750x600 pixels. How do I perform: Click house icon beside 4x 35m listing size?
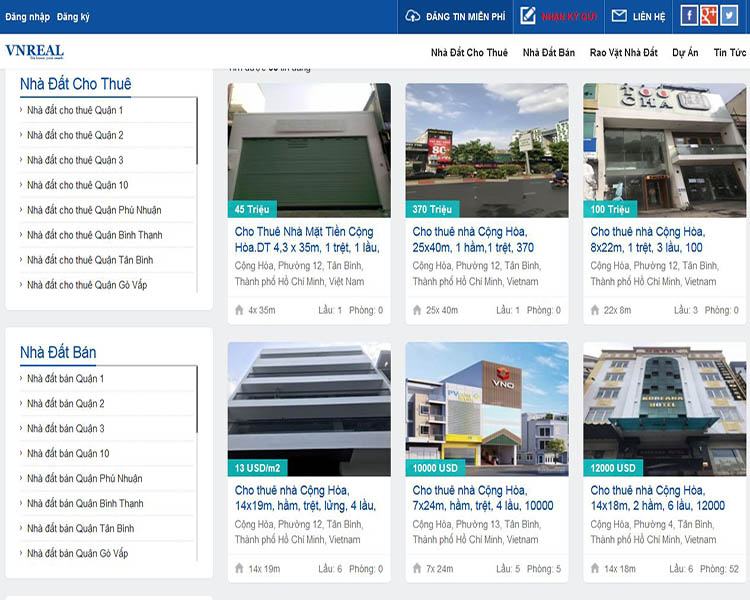click(x=239, y=310)
